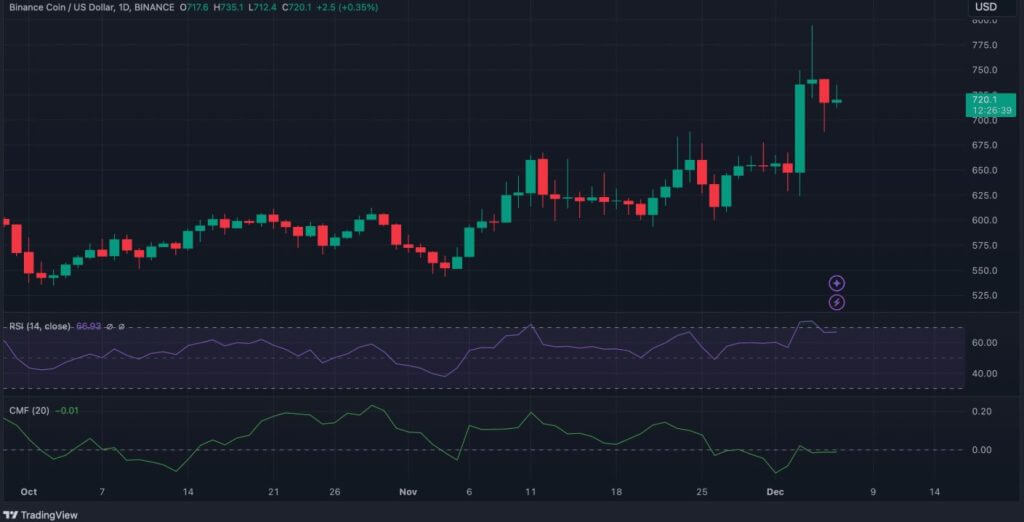Click the open price O717.6
The image size is (1024, 522).
[193, 7]
